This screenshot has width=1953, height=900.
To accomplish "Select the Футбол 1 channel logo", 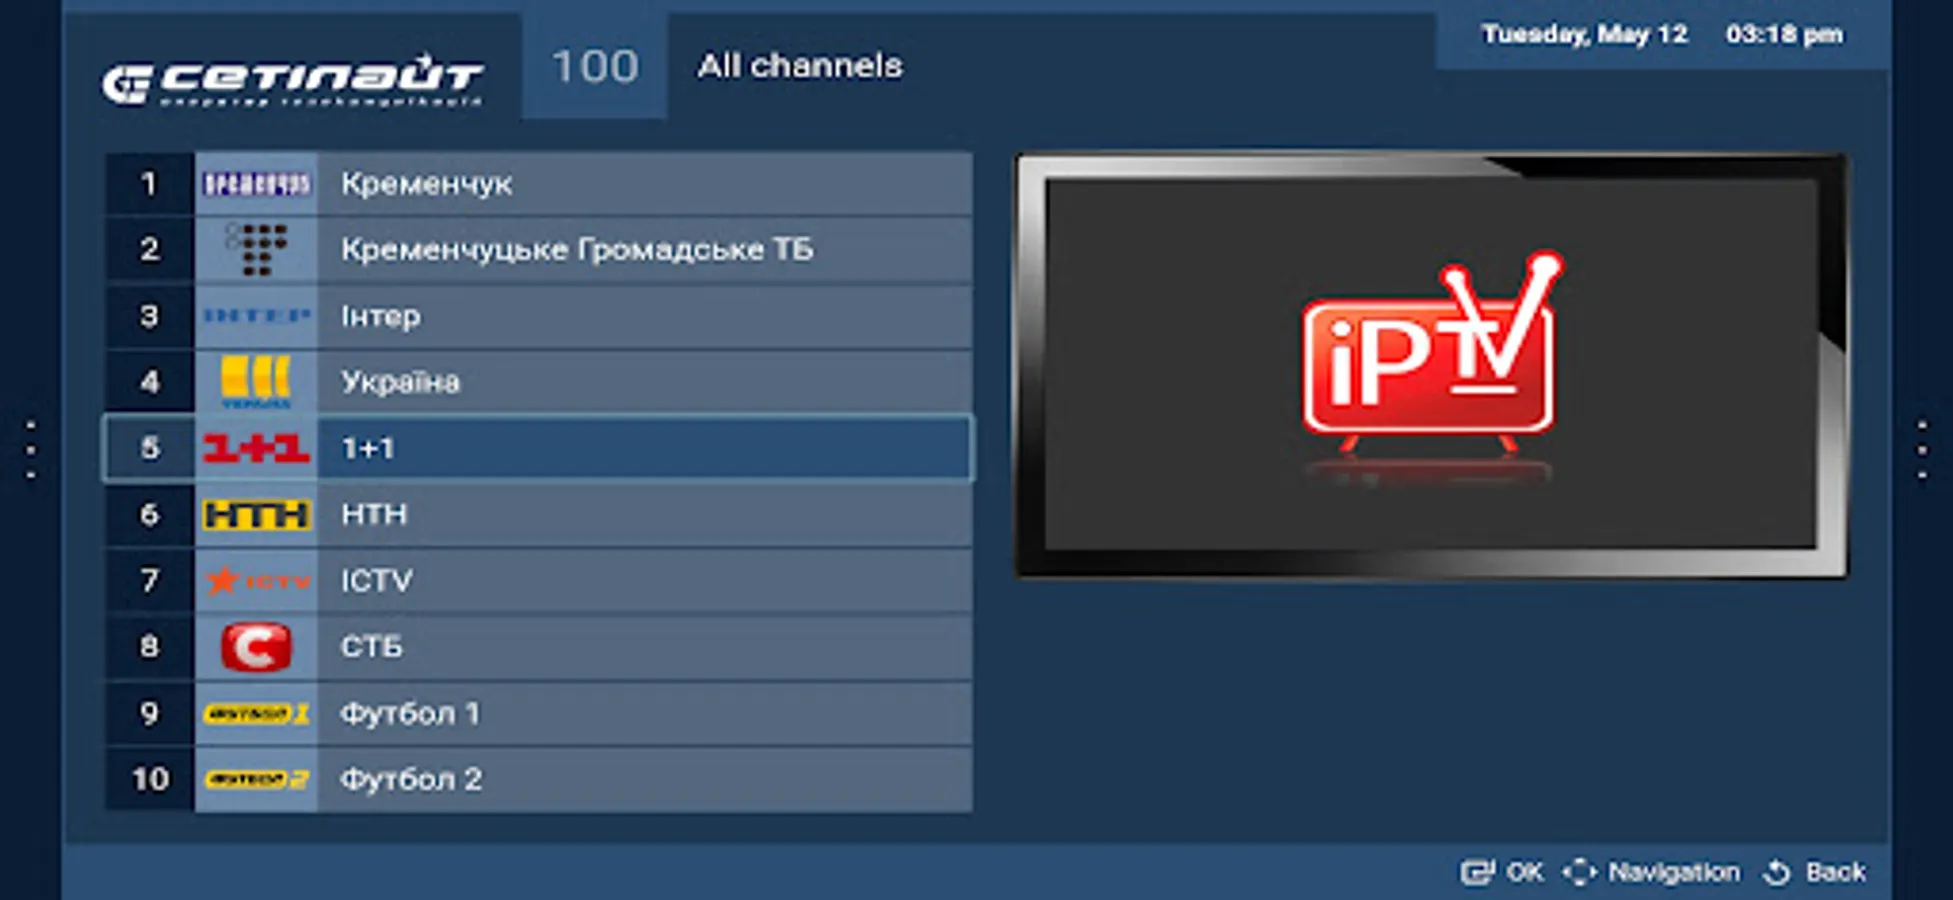I will [256, 714].
